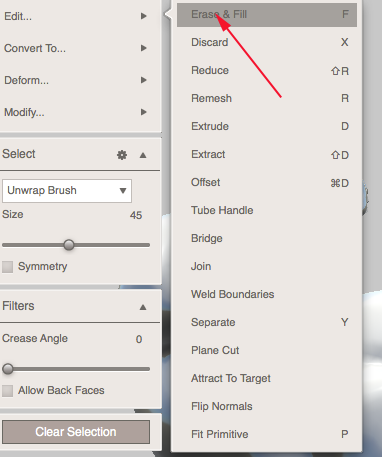Open the Deform... submenu arrow
This screenshot has width=382, height=457.
pos(144,80)
